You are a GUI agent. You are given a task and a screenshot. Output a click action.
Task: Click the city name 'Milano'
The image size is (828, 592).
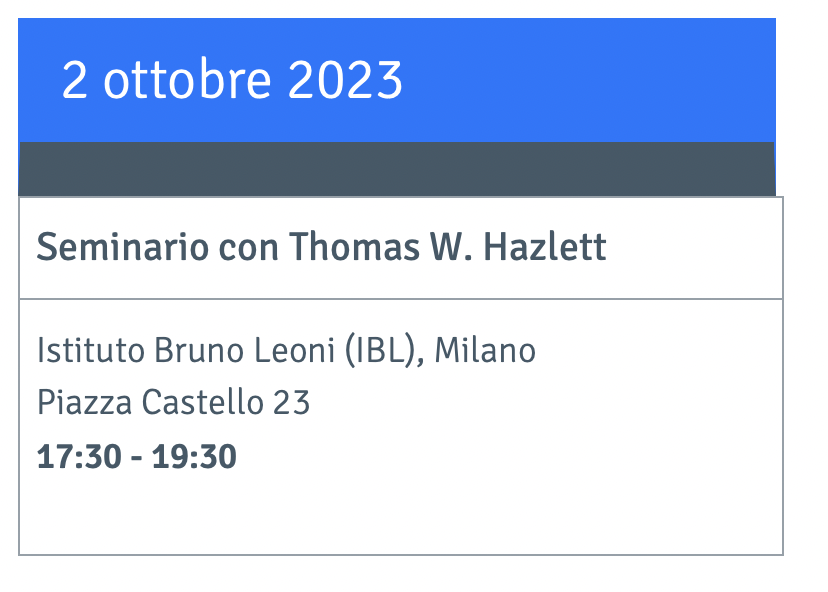(x=485, y=351)
